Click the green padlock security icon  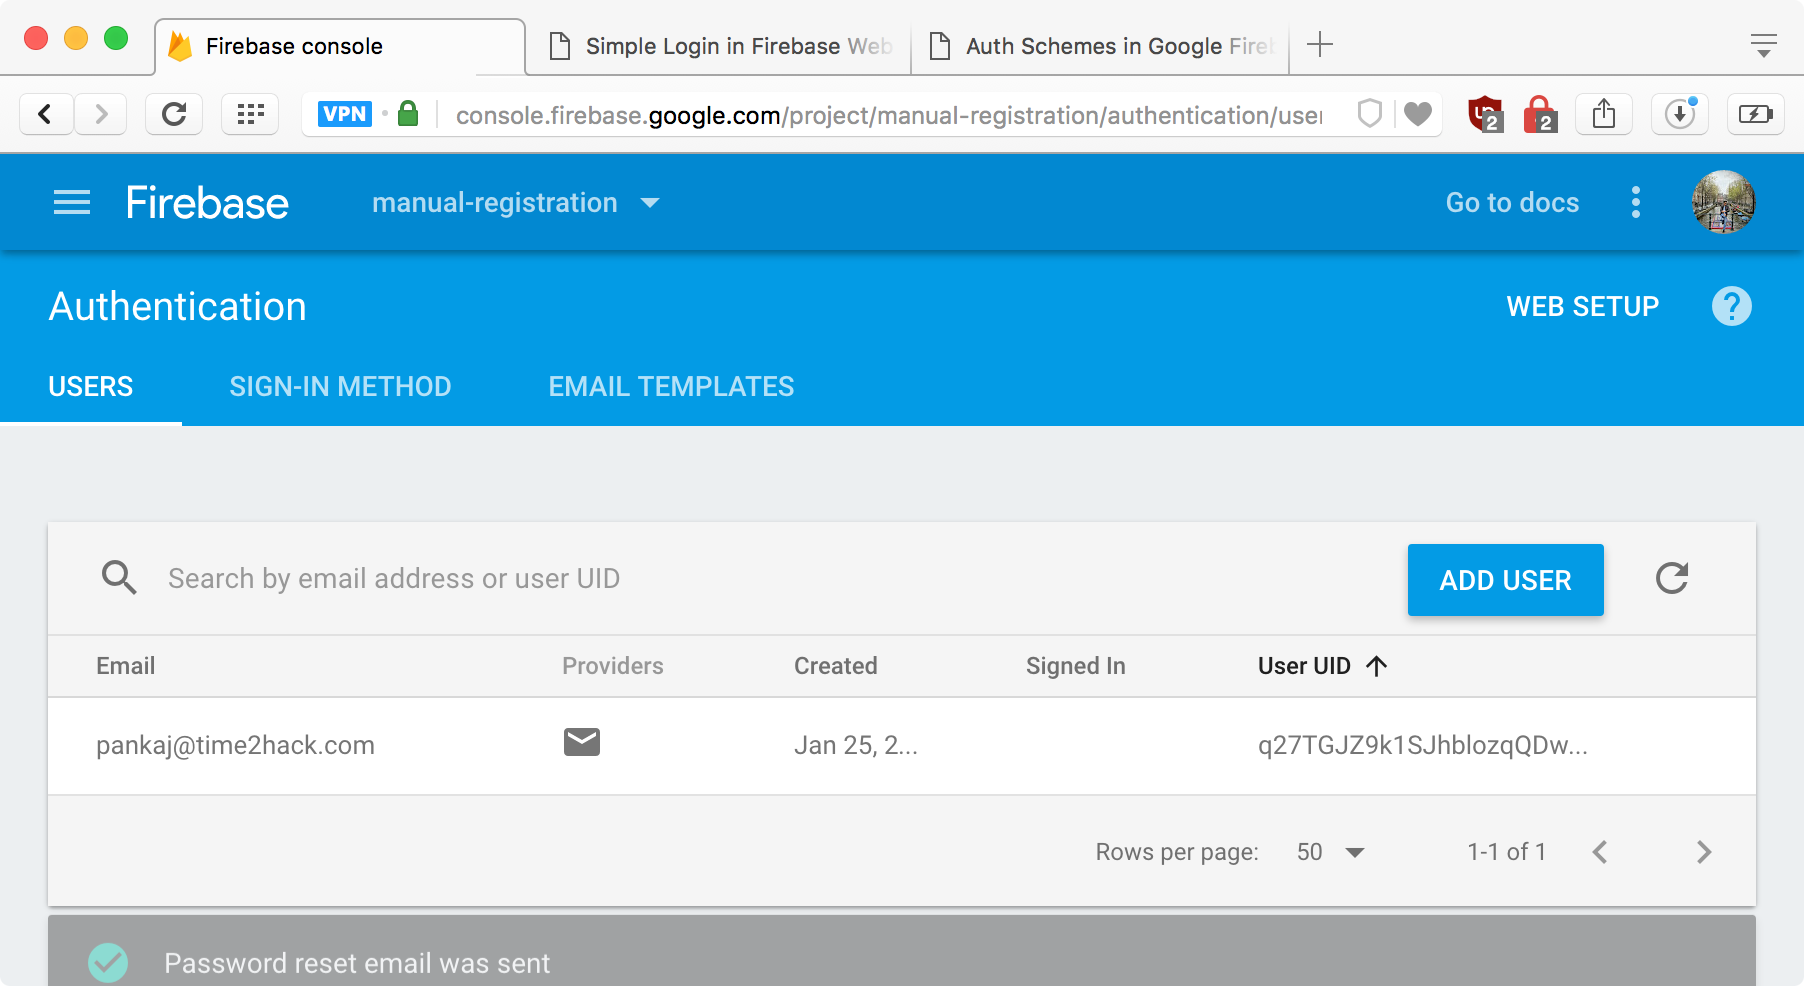tap(408, 113)
